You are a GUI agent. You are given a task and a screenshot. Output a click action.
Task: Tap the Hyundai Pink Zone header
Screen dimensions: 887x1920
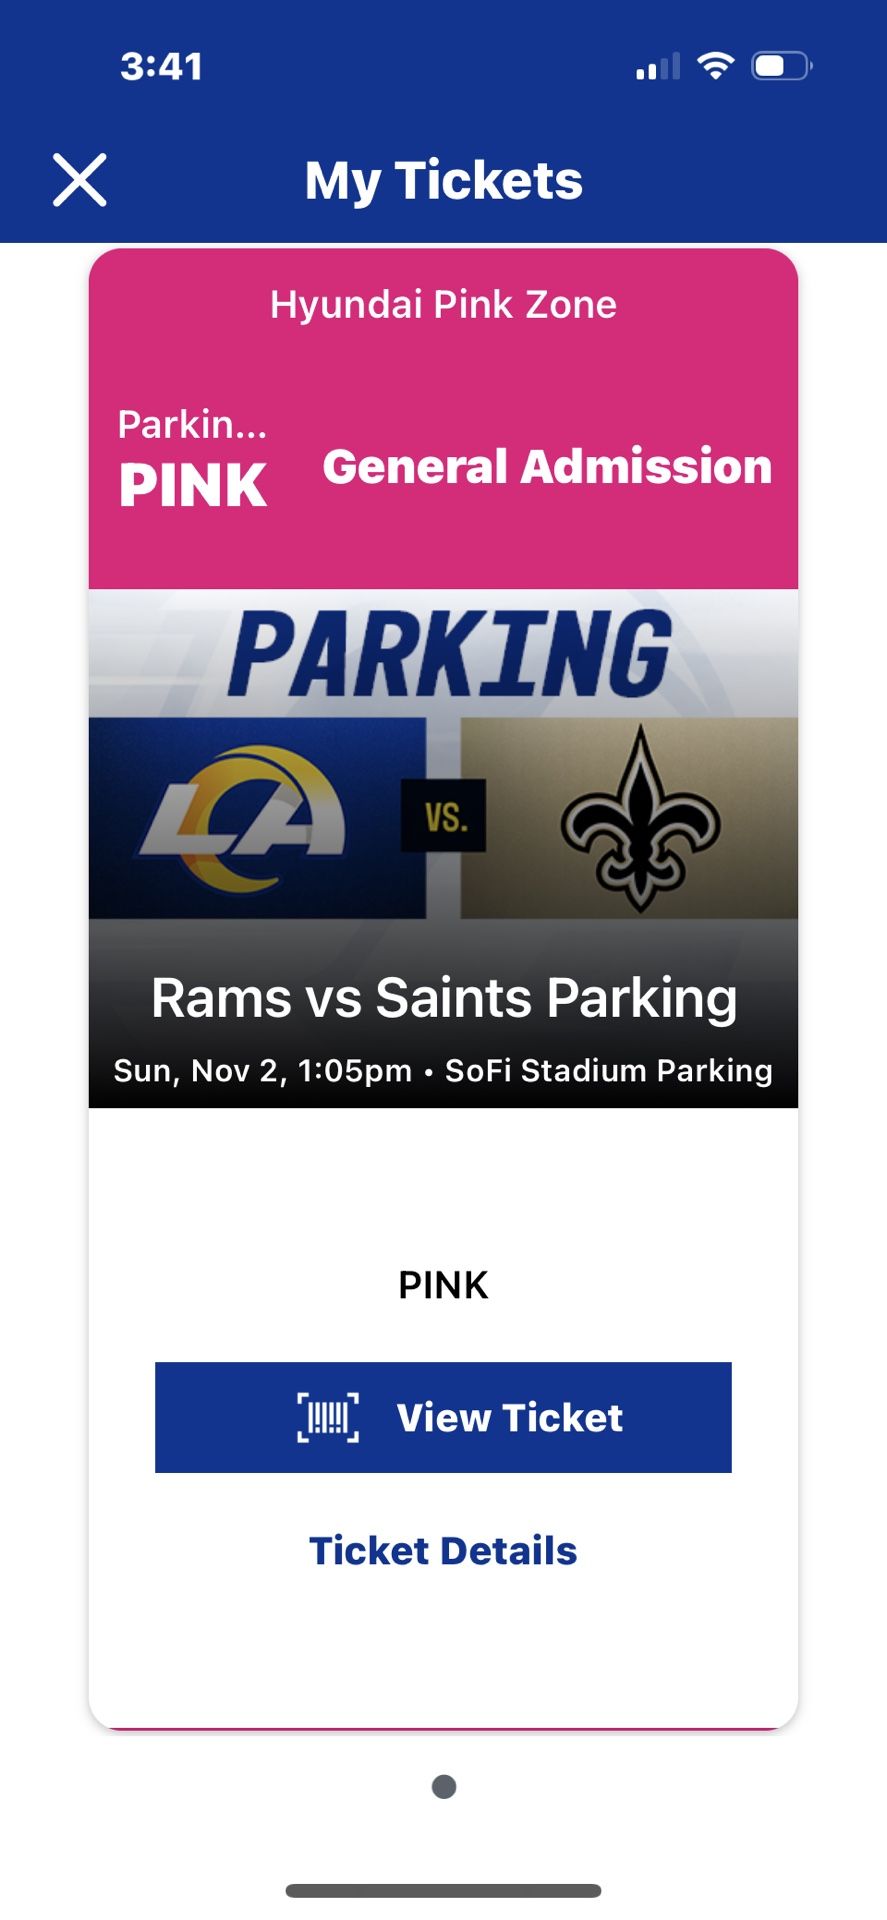443,304
